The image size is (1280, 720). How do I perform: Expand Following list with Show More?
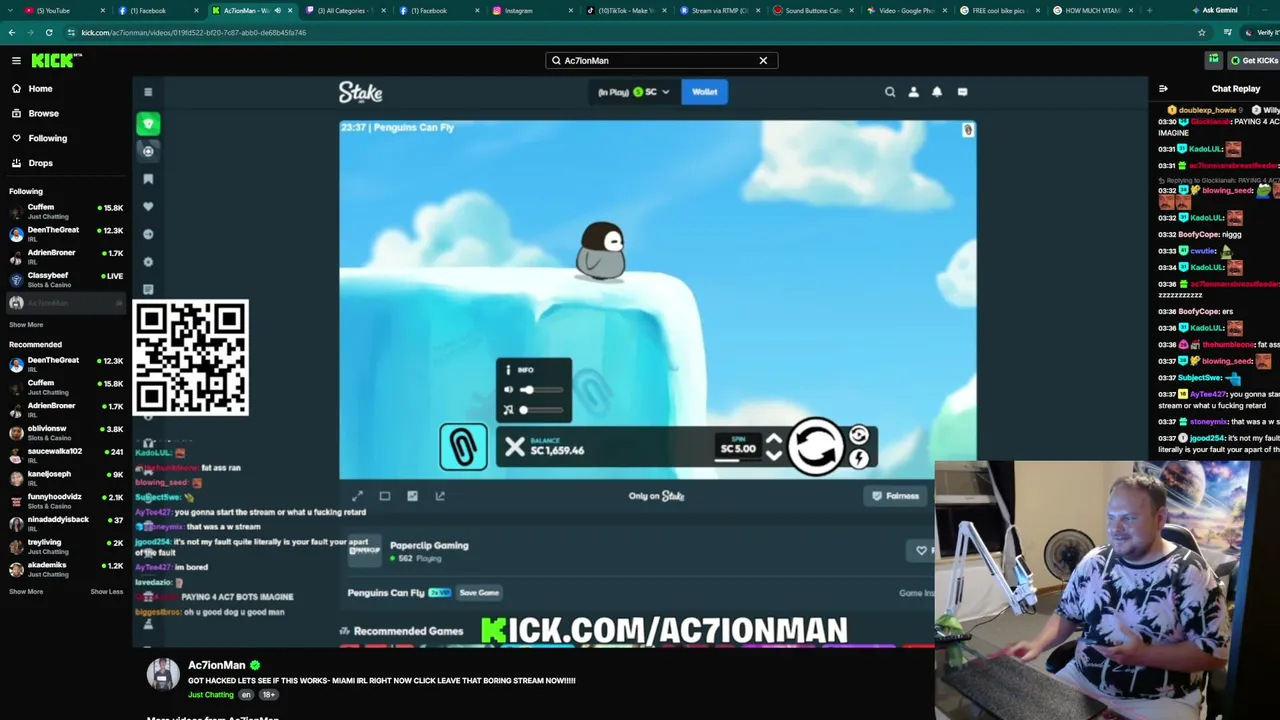coord(26,325)
